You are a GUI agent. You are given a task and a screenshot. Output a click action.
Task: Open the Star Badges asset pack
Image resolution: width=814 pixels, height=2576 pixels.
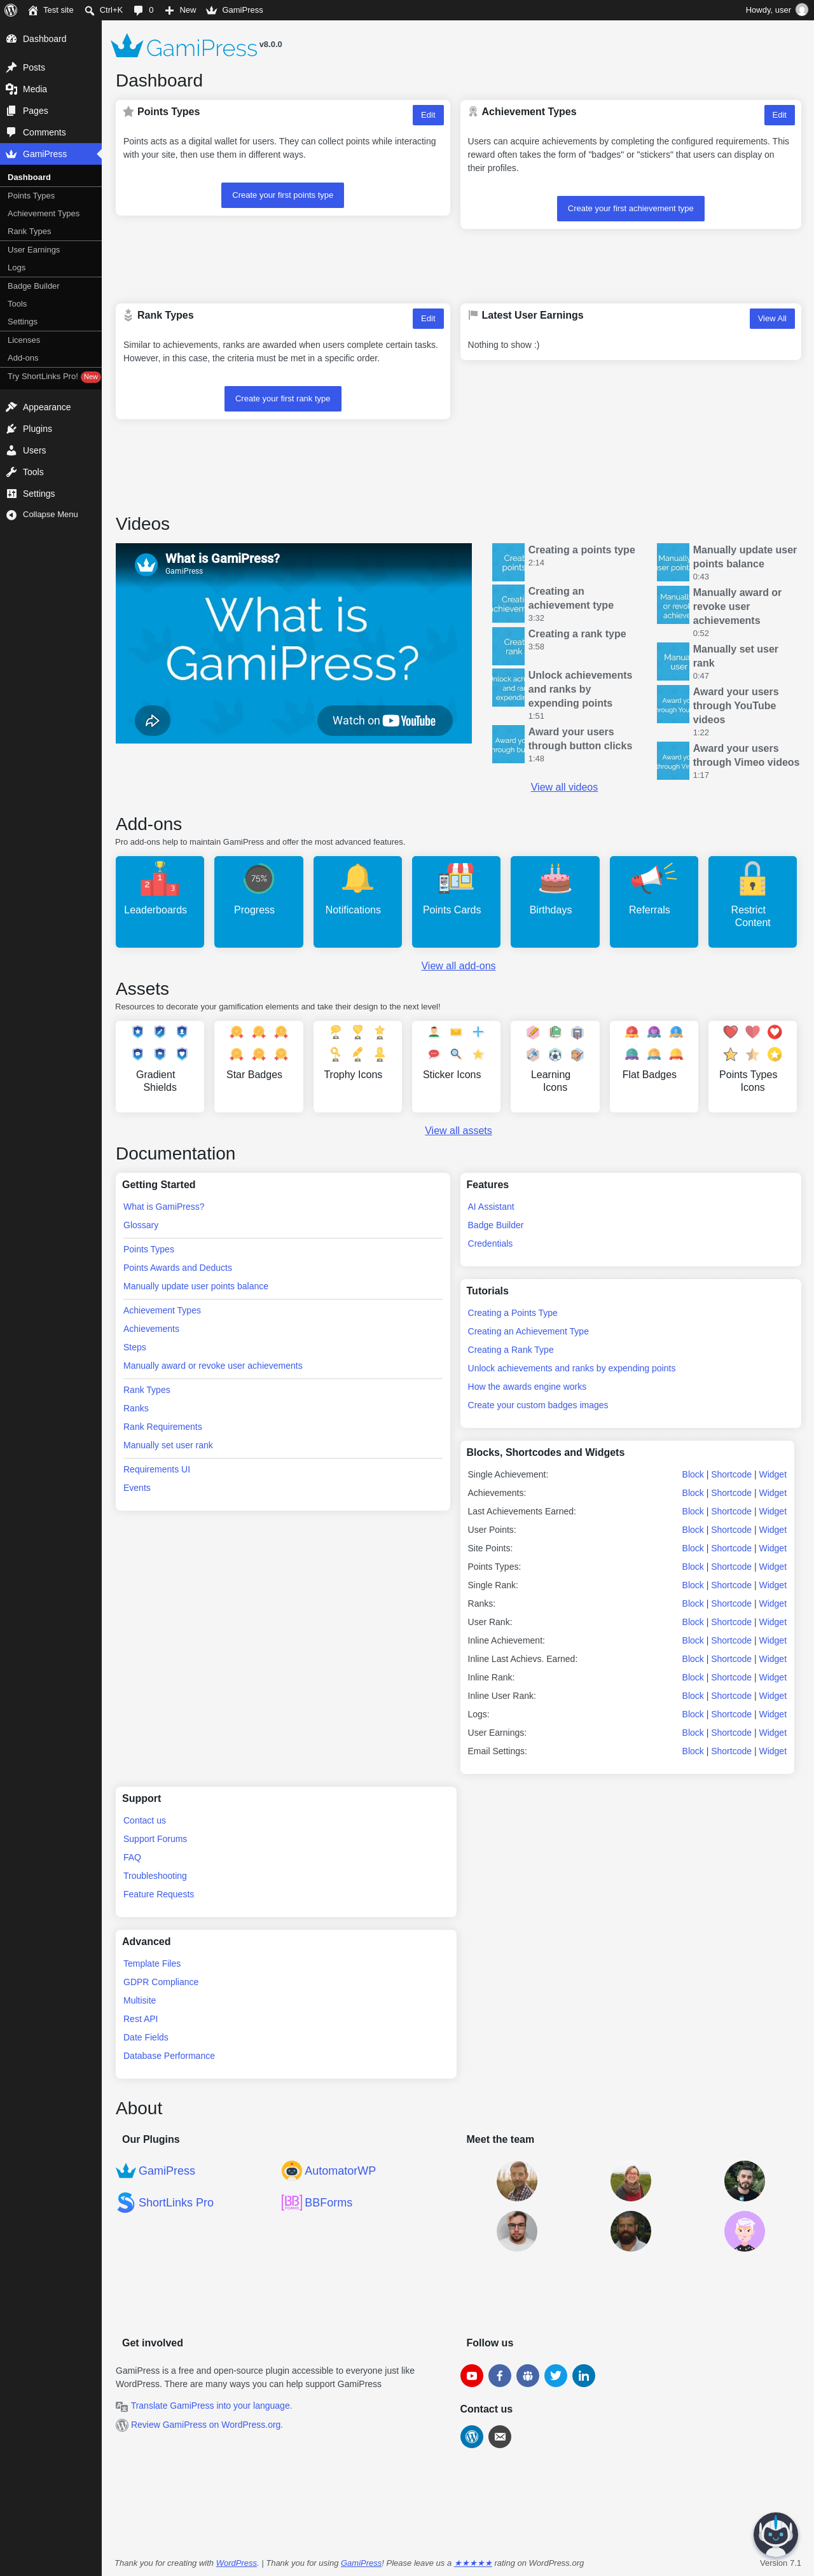(258, 1066)
